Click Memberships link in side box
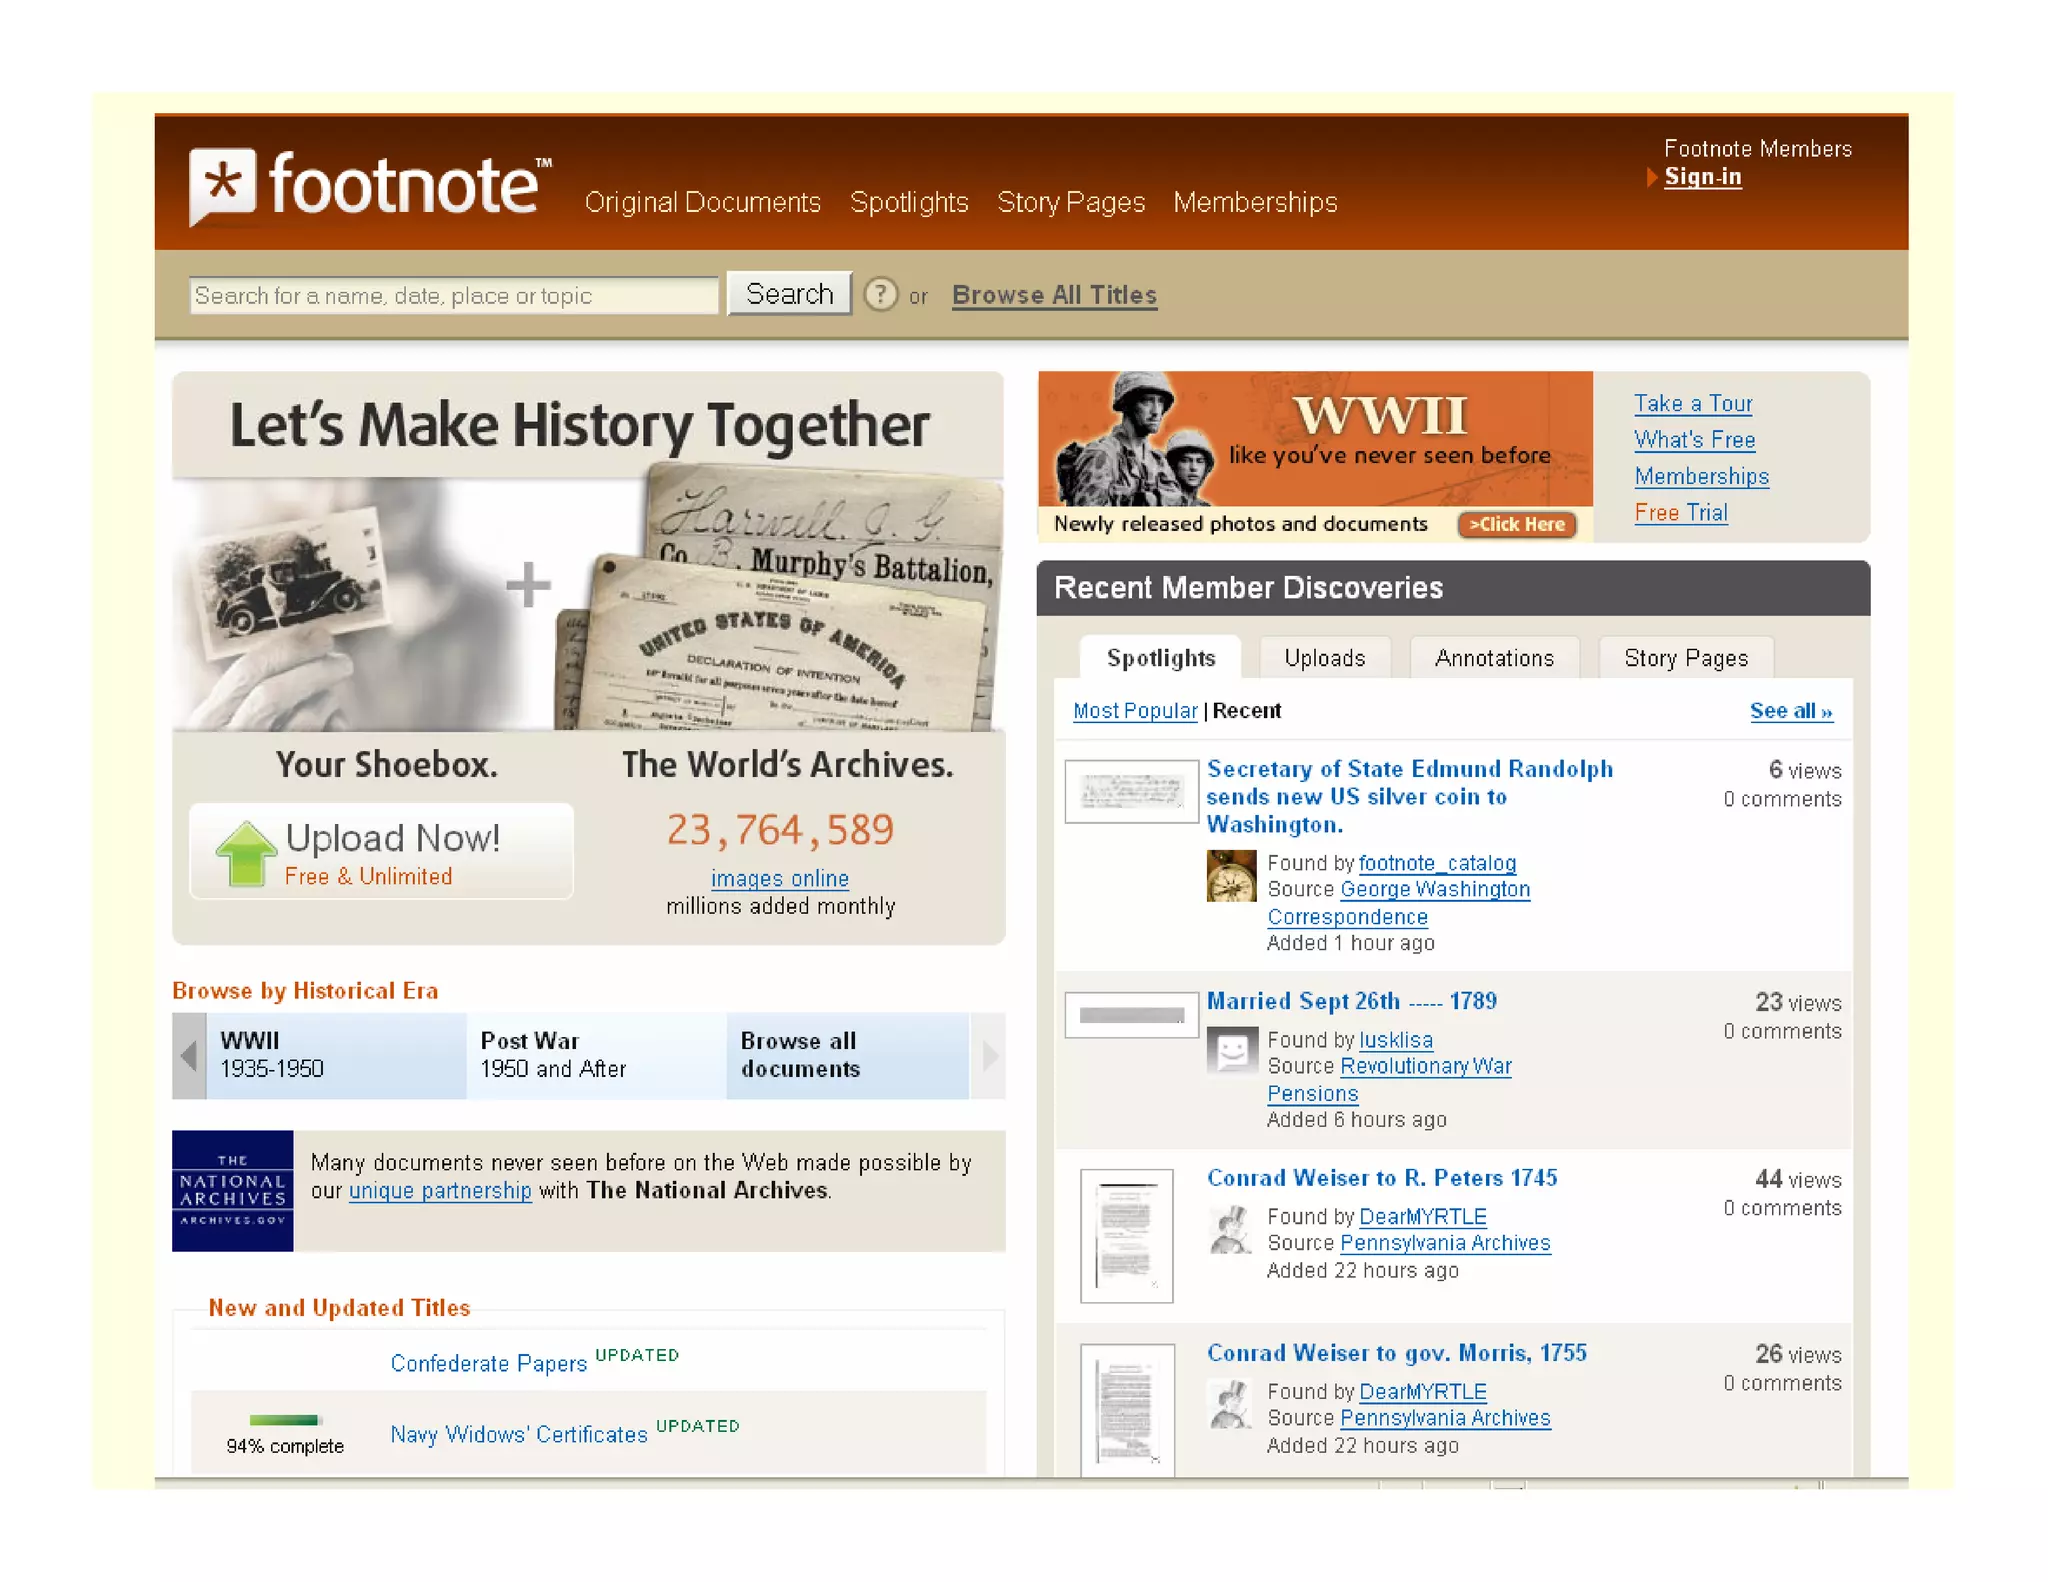The height and width of the screenshot is (1582, 2048). coord(1701,476)
